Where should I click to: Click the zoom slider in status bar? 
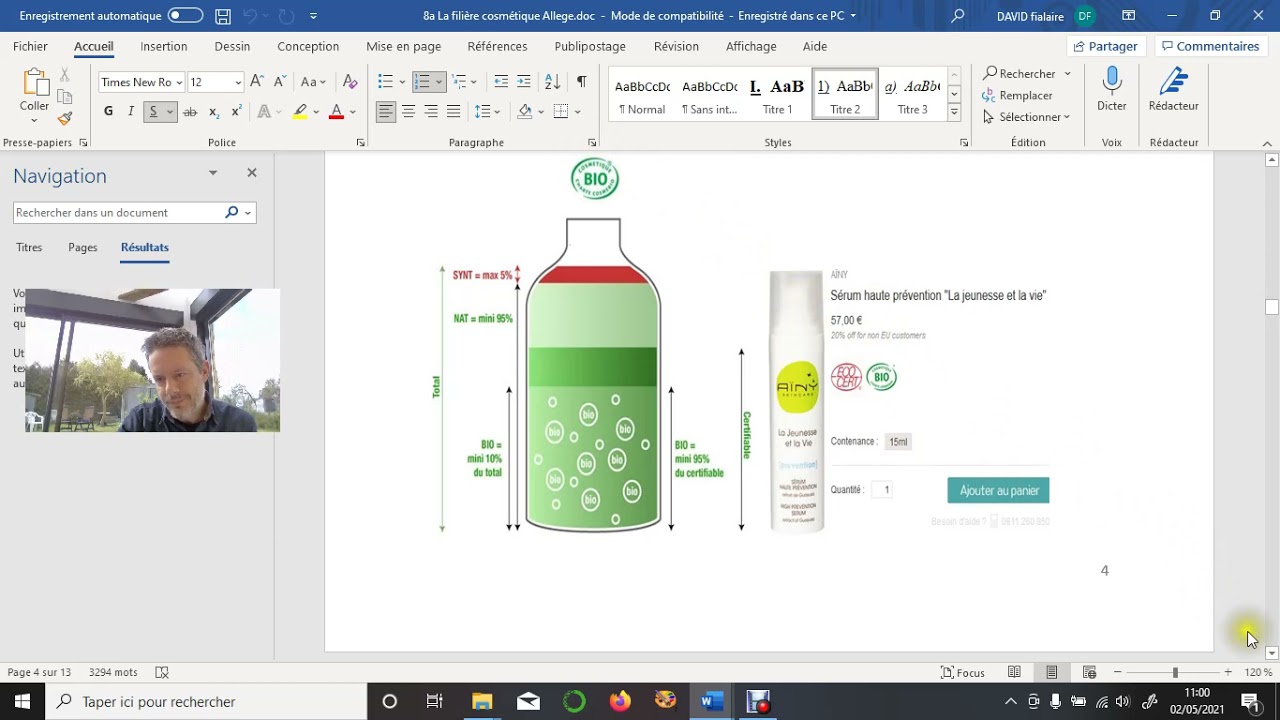pyautogui.click(x=1175, y=672)
